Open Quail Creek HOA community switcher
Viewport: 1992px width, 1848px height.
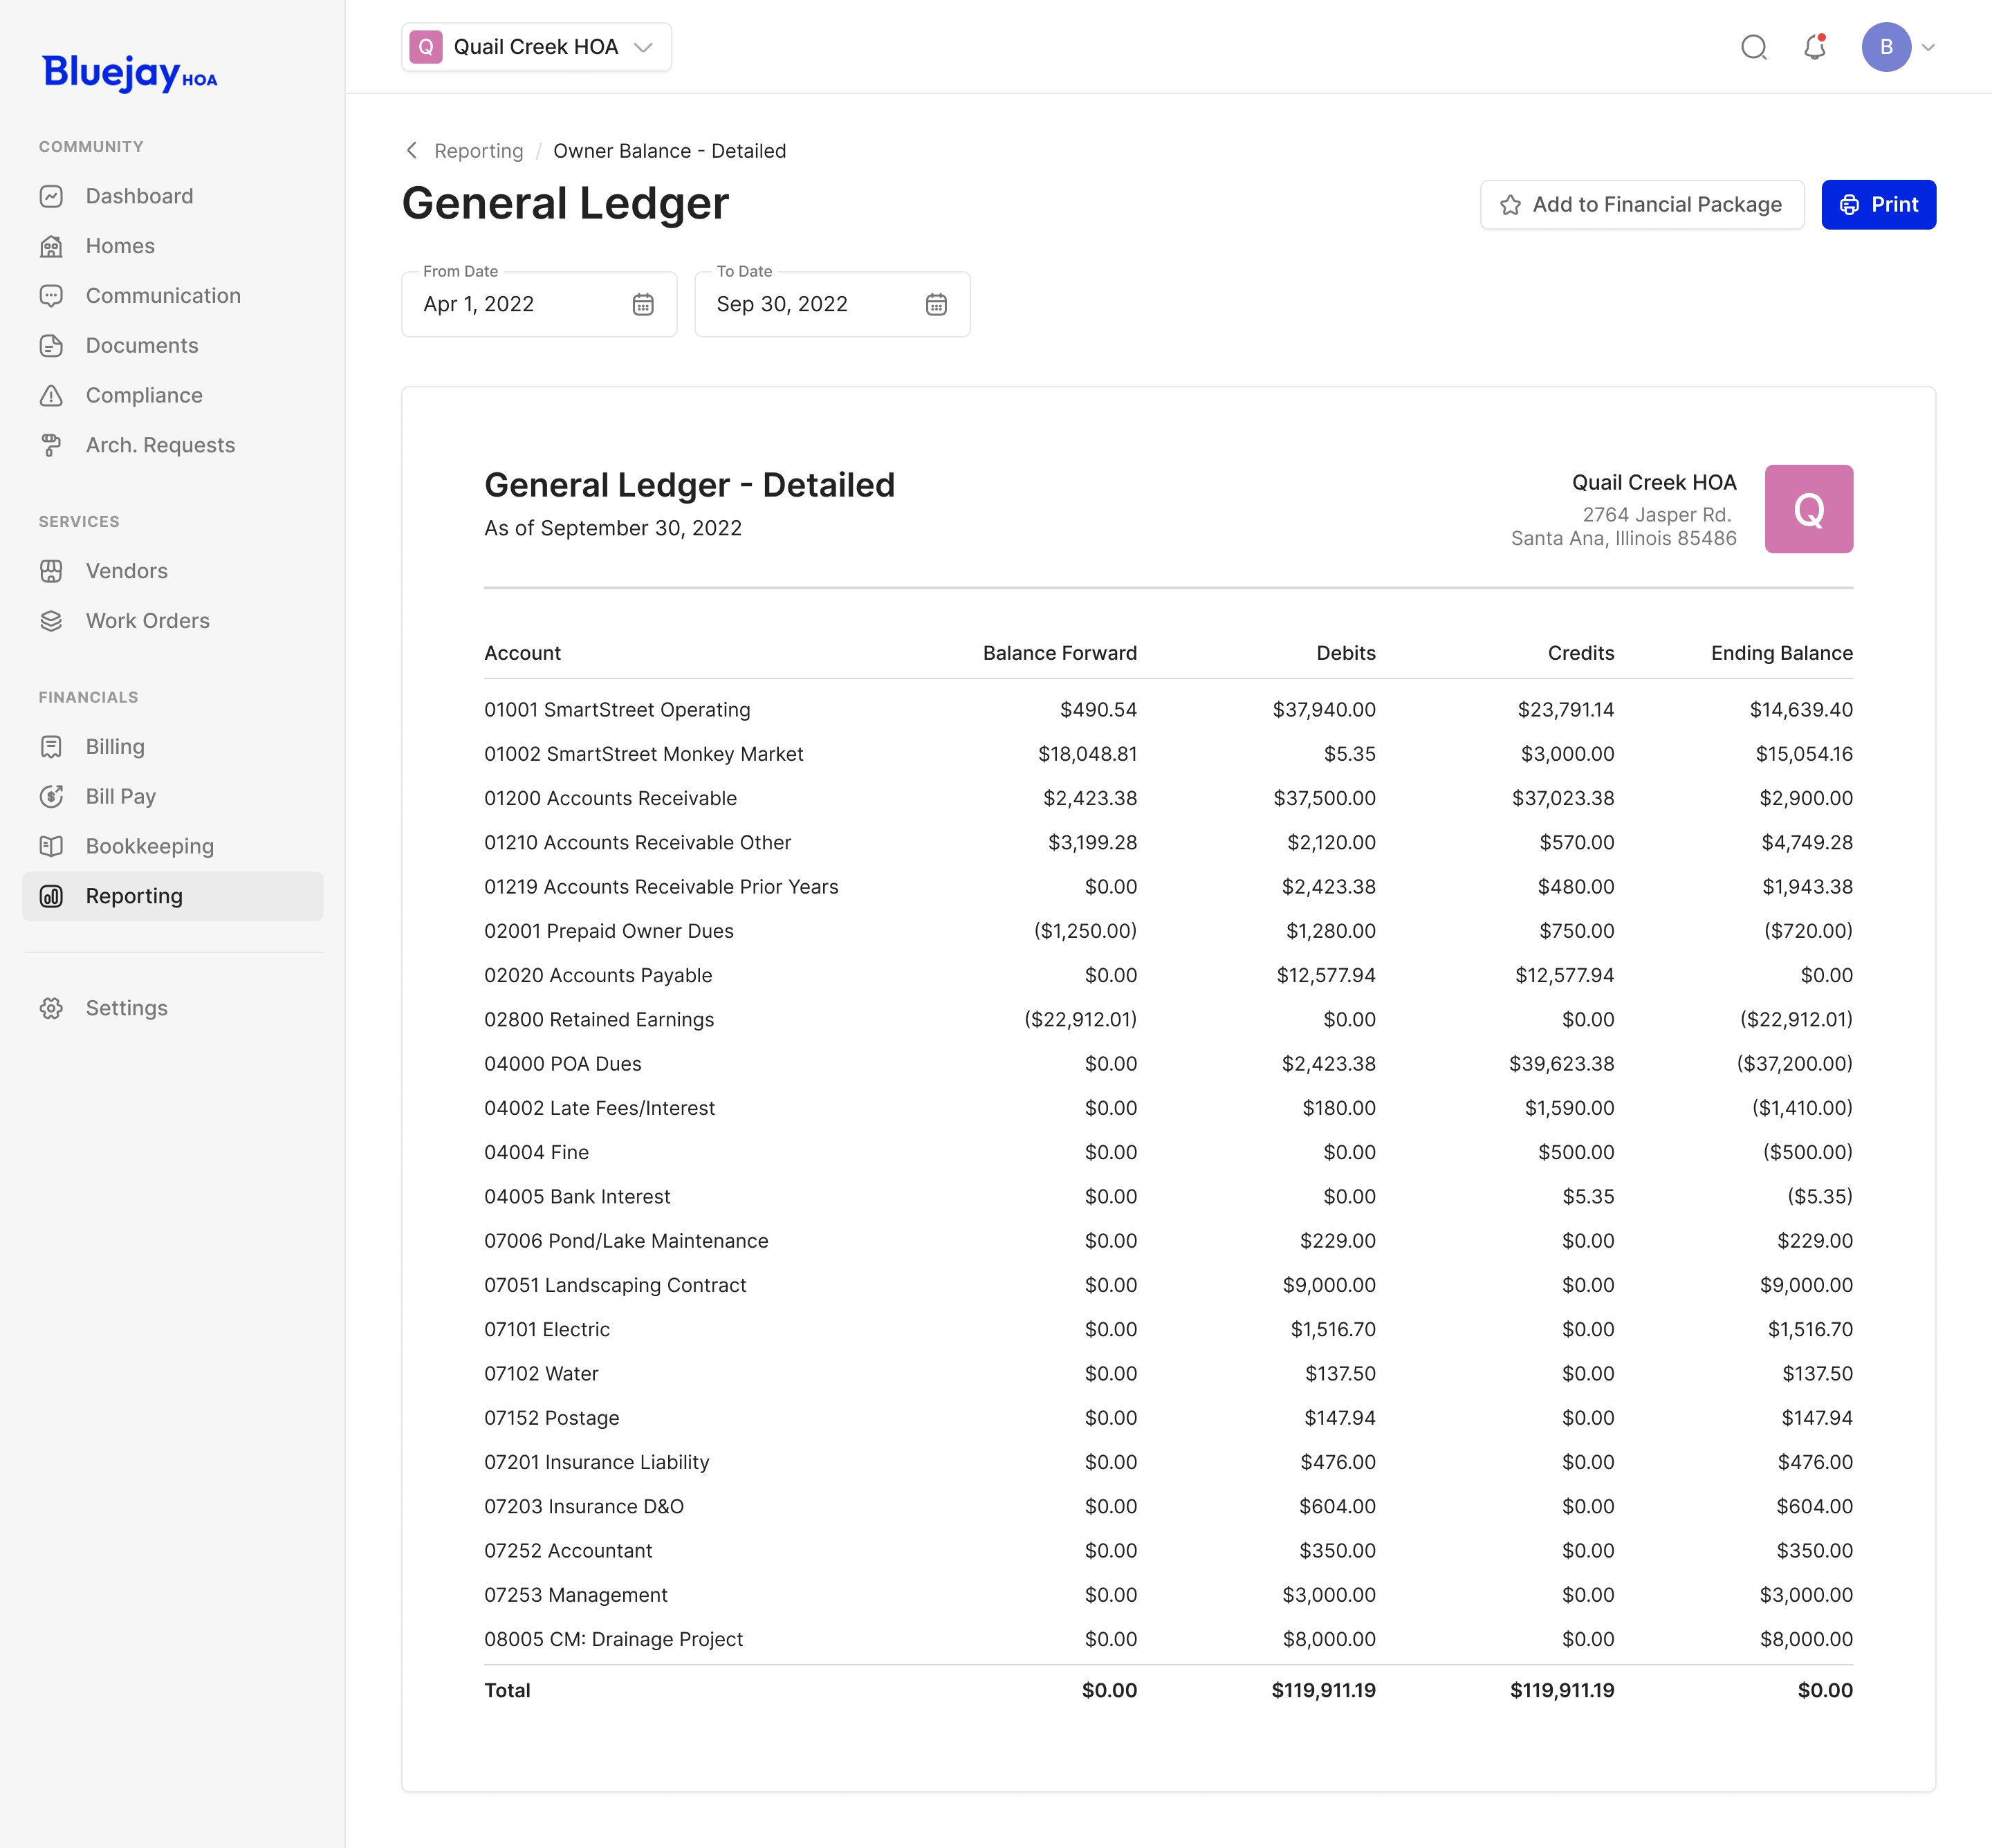click(536, 47)
